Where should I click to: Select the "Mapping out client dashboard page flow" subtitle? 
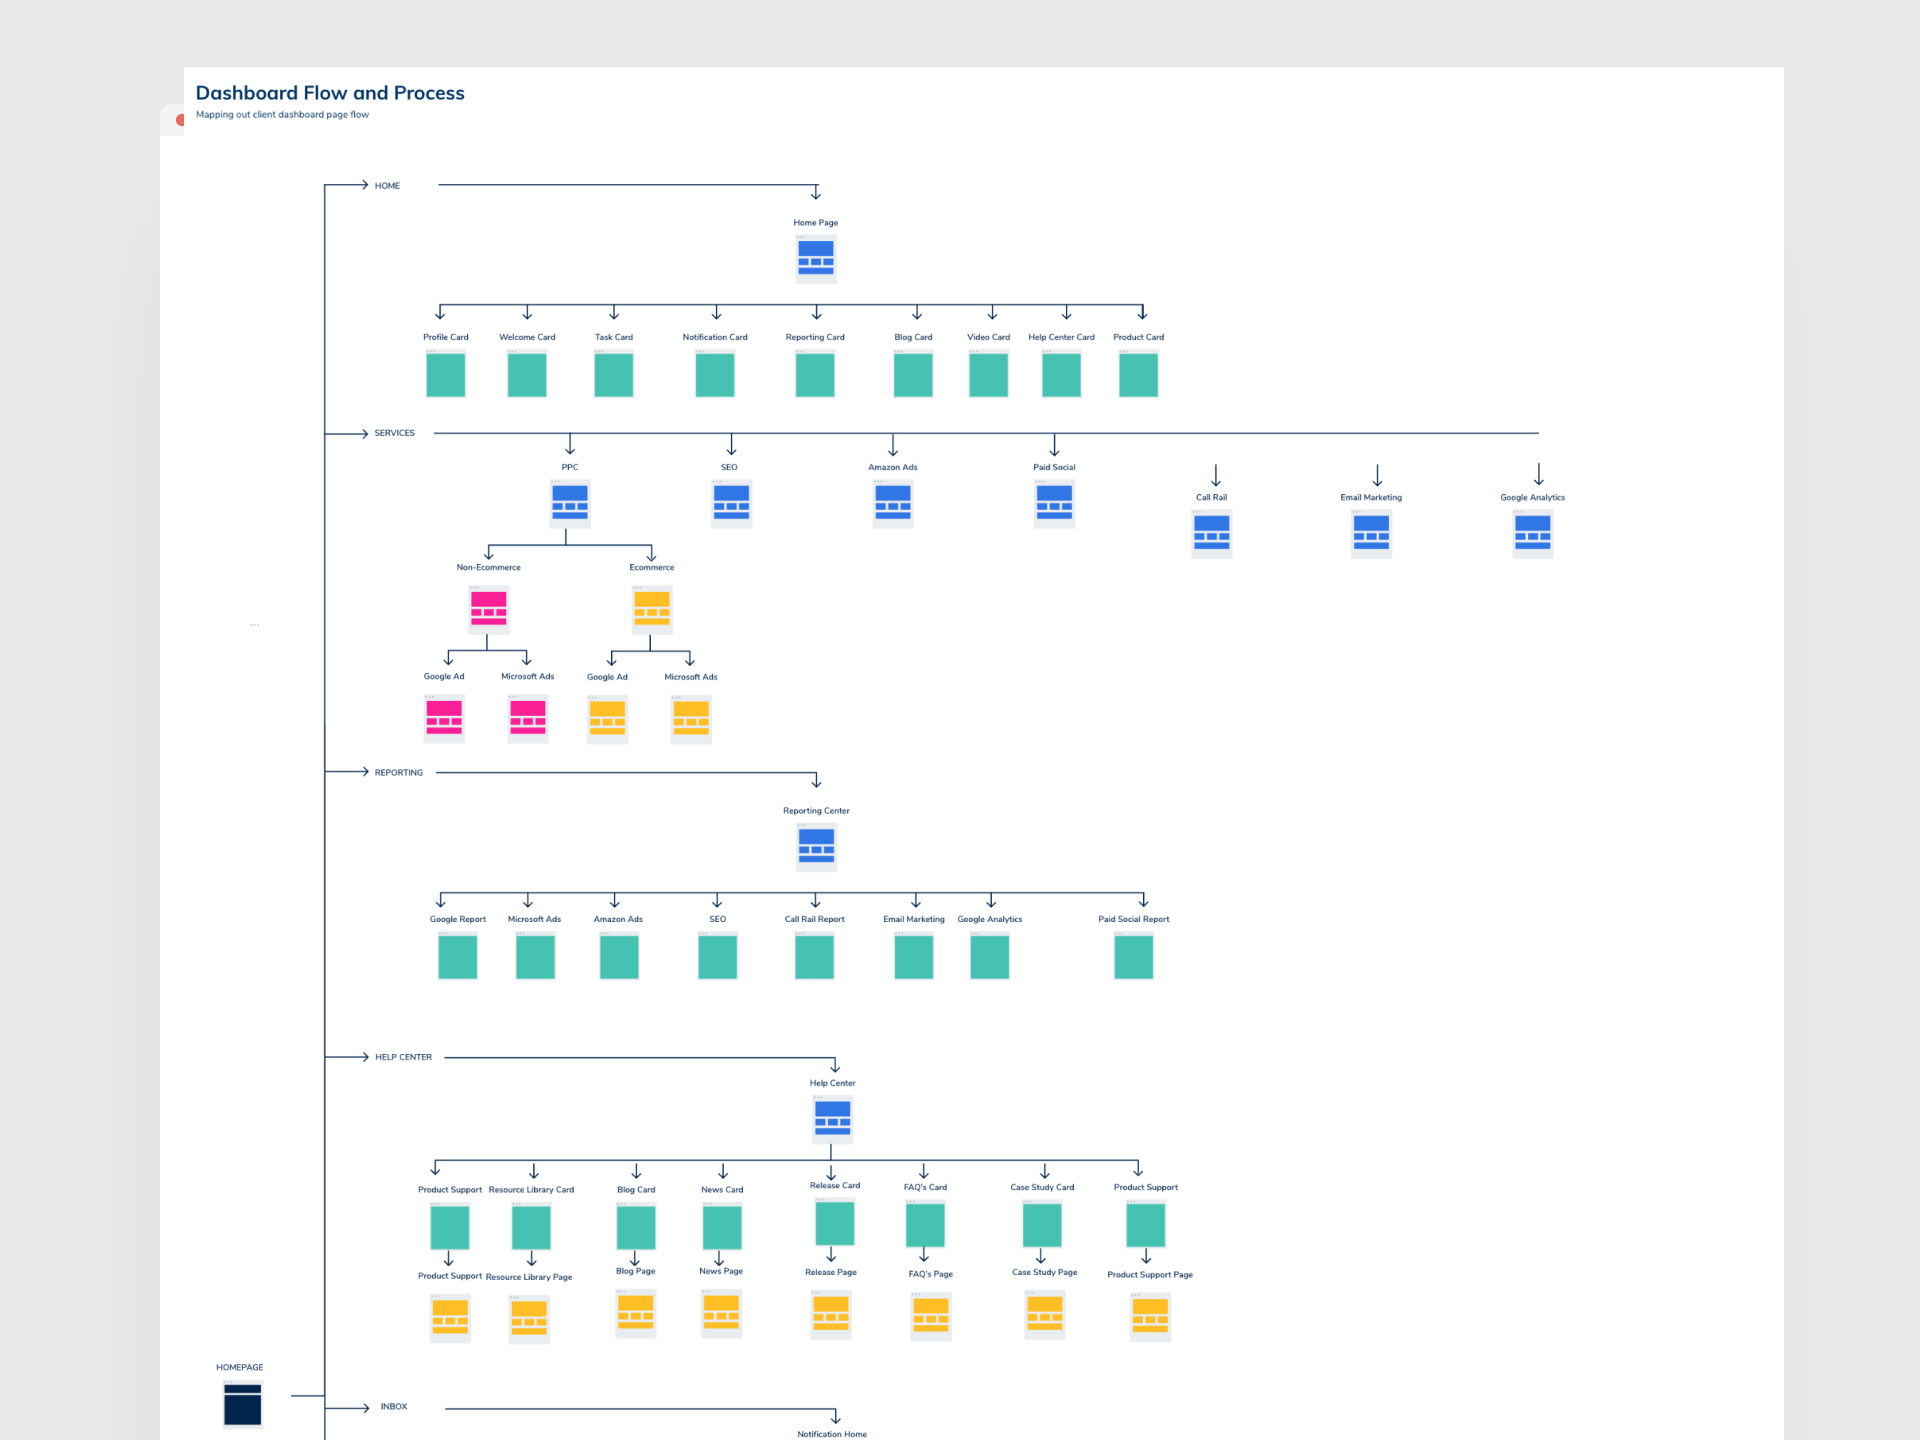click(282, 115)
